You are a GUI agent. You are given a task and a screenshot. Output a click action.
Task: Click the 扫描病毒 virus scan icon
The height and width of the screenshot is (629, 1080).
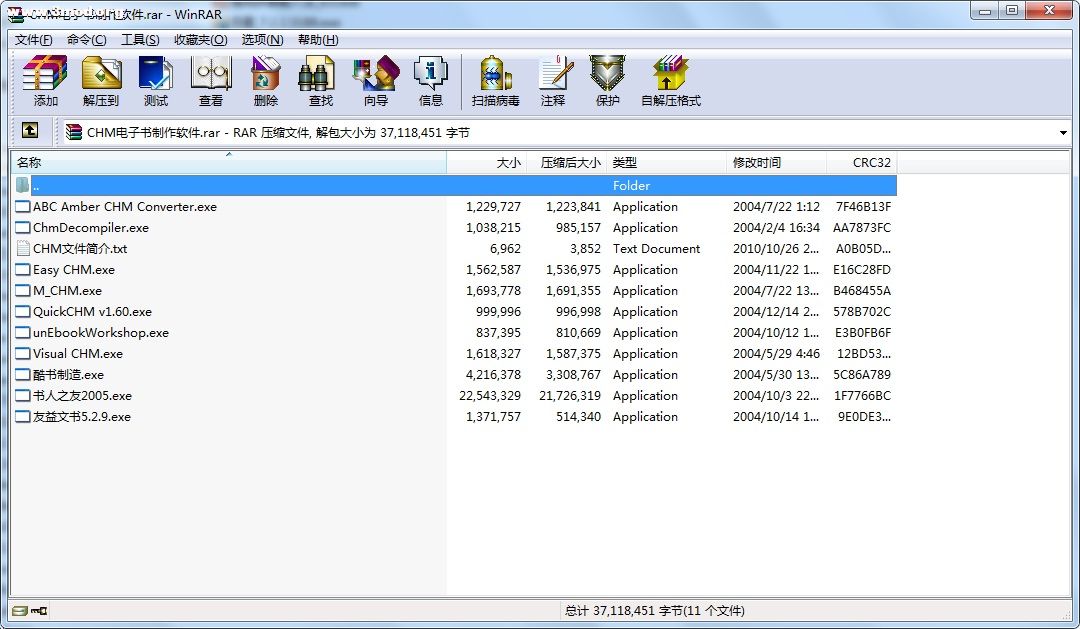(x=496, y=80)
